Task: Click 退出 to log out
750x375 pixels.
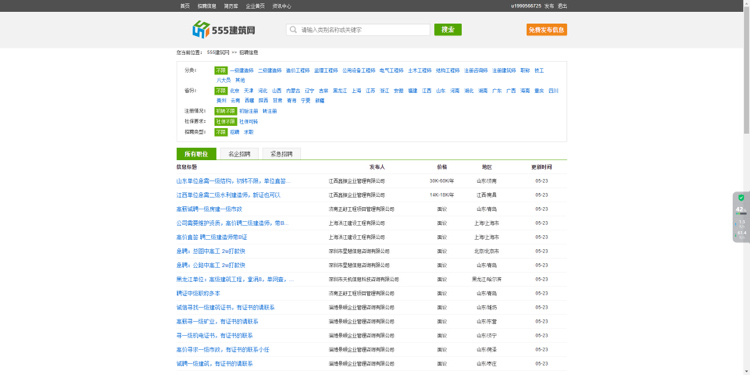Action: point(562,6)
